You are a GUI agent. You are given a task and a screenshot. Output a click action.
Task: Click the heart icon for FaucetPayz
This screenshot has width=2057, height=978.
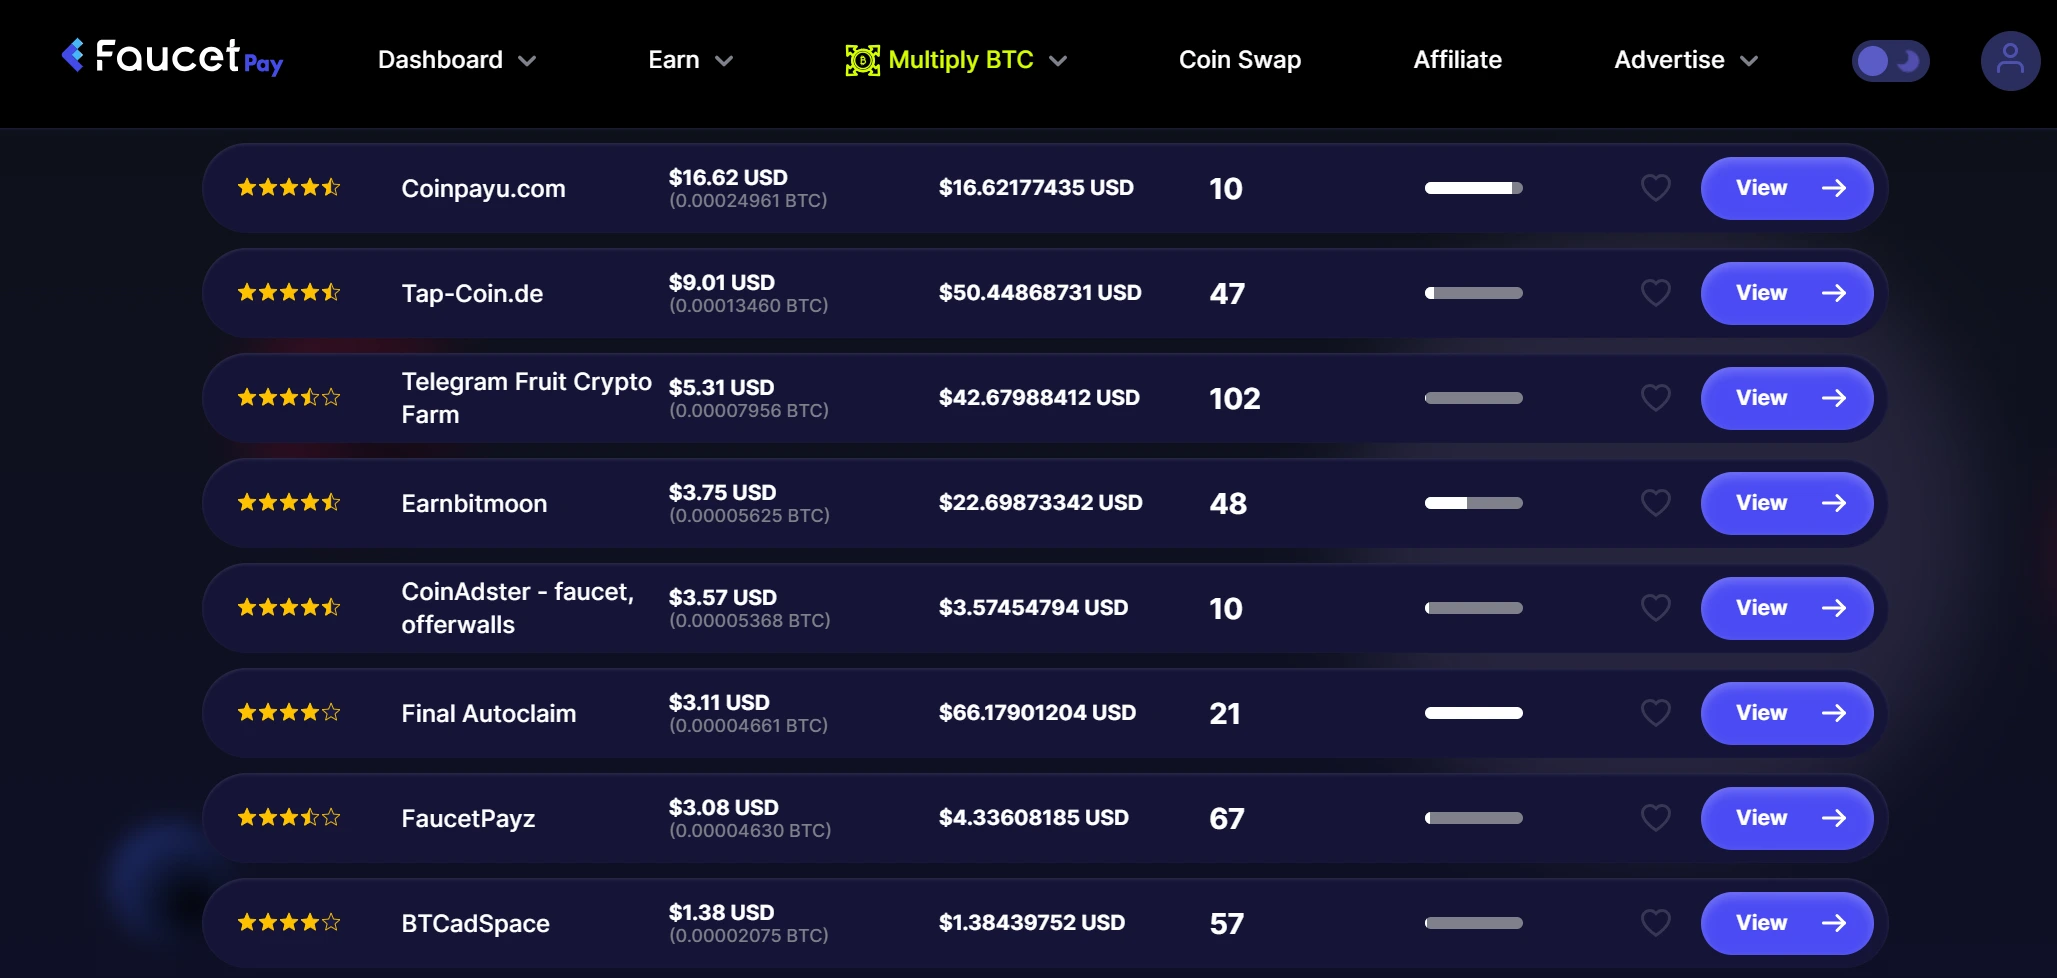(1655, 817)
